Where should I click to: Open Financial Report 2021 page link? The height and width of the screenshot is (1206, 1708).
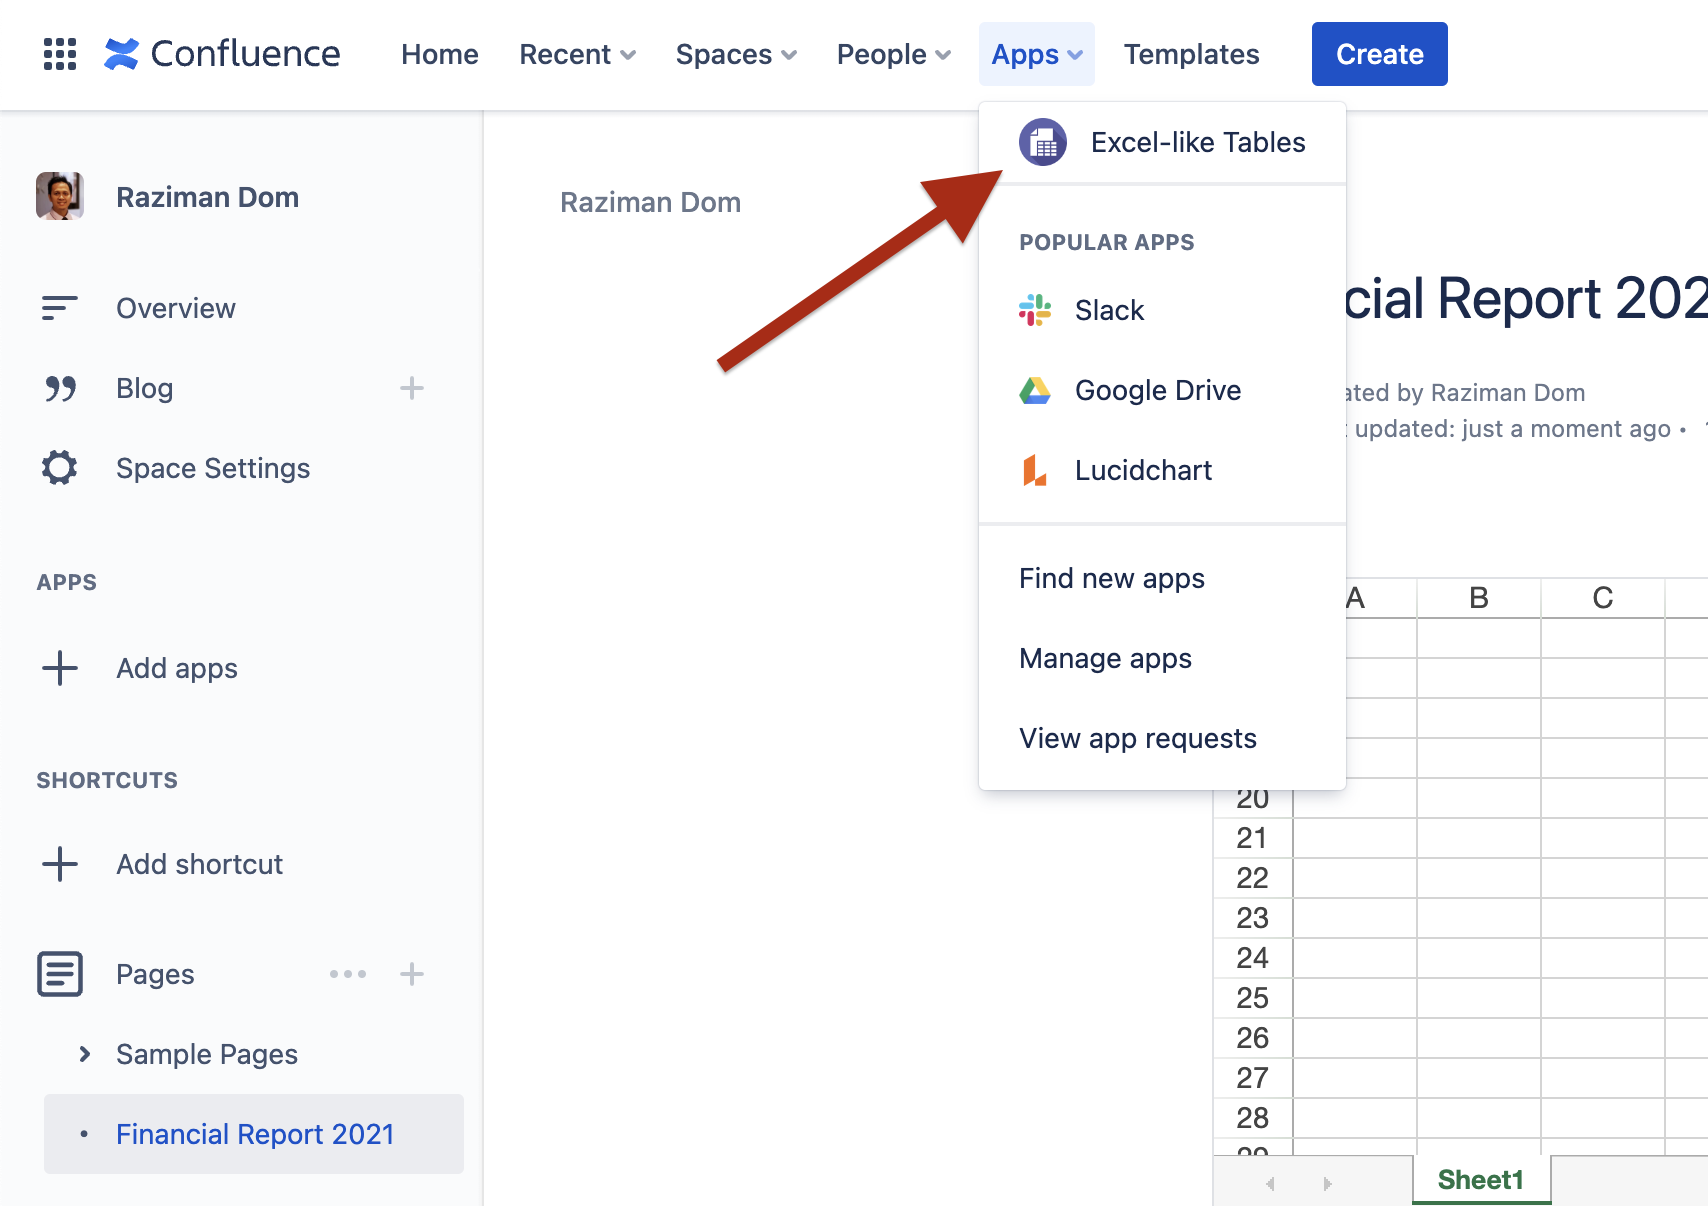click(x=255, y=1134)
